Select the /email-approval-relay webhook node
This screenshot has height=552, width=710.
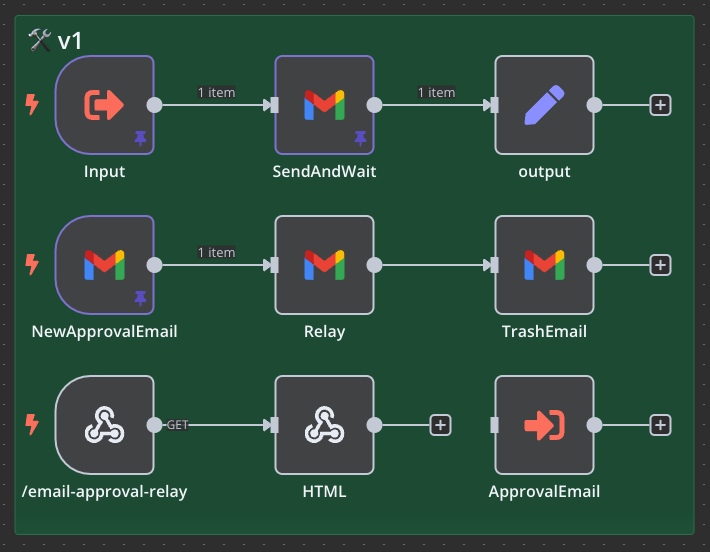point(105,425)
